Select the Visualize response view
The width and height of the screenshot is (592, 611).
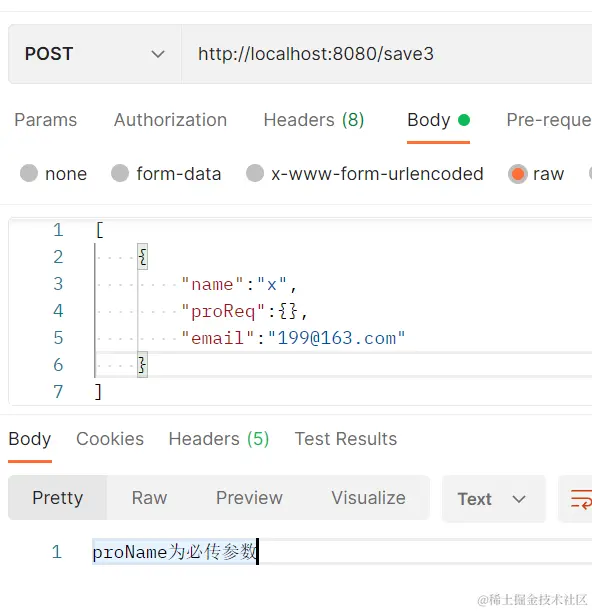pos(368,498)
